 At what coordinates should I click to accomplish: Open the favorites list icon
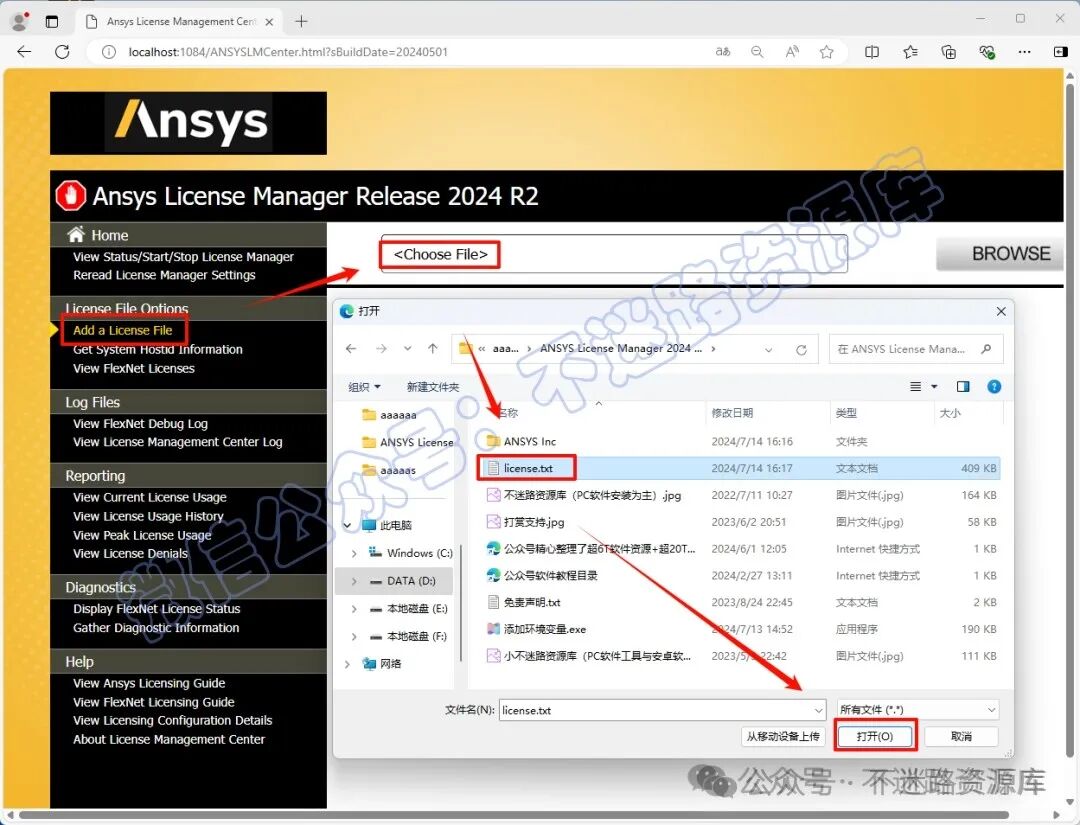[x=911, y=52]
